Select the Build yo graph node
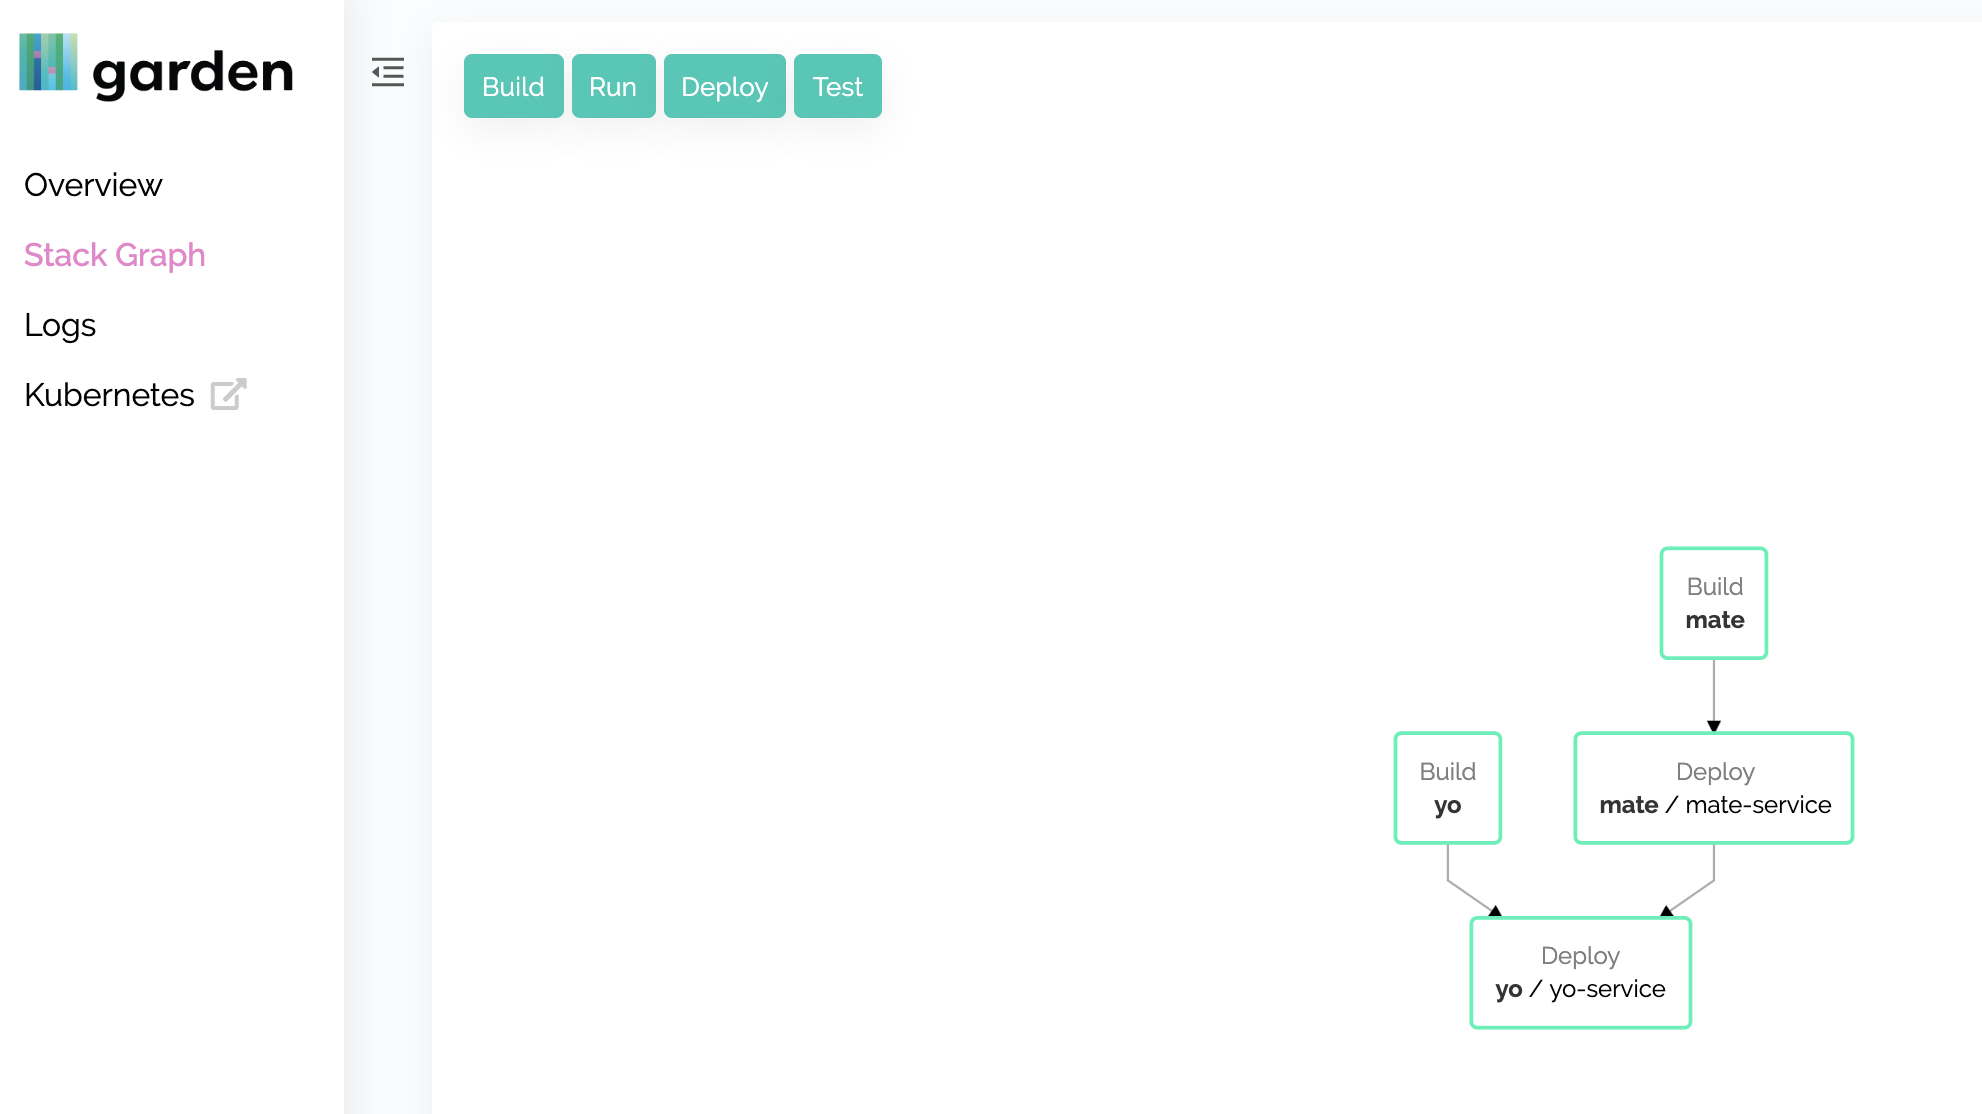Viewport: 1982px width, 1114px height. (x=1447, y=788)
